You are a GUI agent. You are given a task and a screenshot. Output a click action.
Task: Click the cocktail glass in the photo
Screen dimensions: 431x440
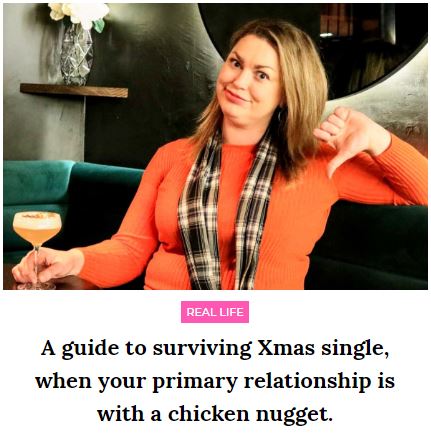(x=37, y=249)
